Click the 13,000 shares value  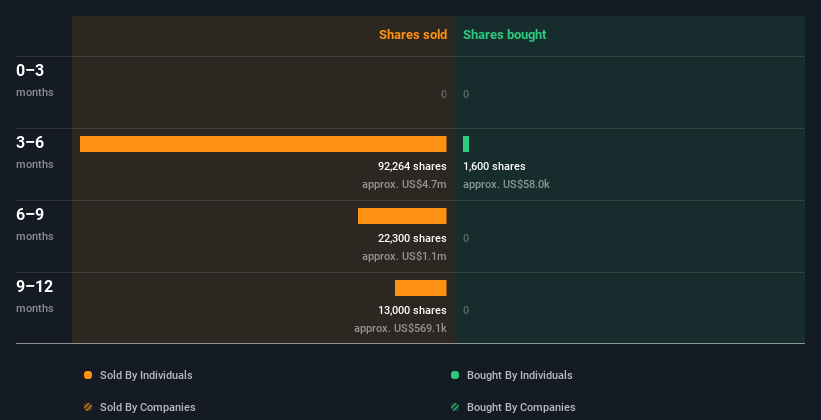pyautogui.click(x=412, y=311)
